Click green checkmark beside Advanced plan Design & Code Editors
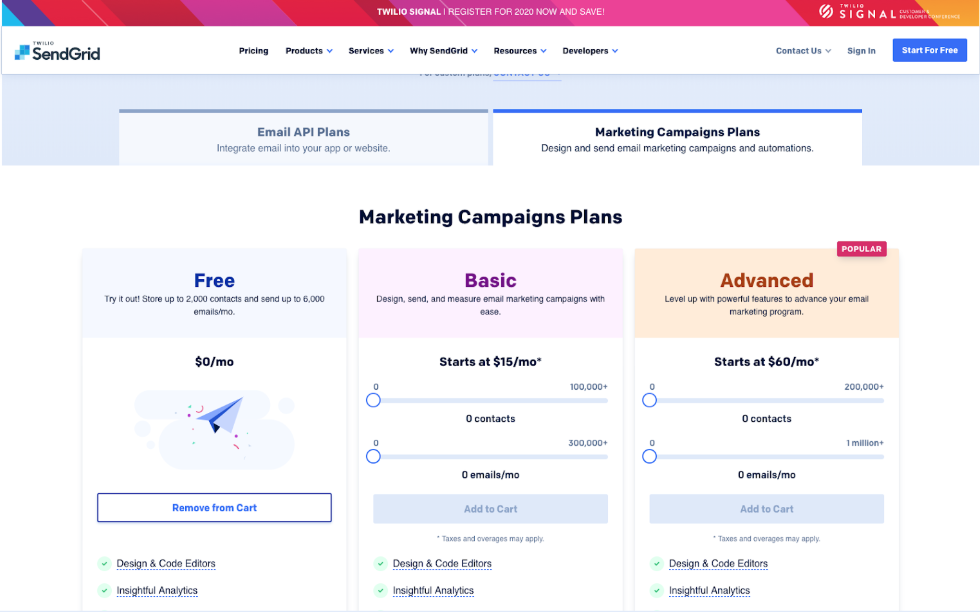The image size is (980, 612). tap(657, 564)
